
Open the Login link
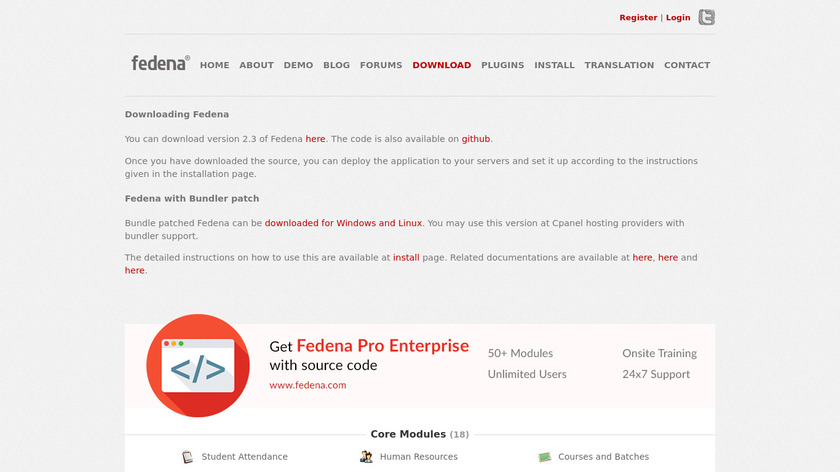tap(678, 18)
